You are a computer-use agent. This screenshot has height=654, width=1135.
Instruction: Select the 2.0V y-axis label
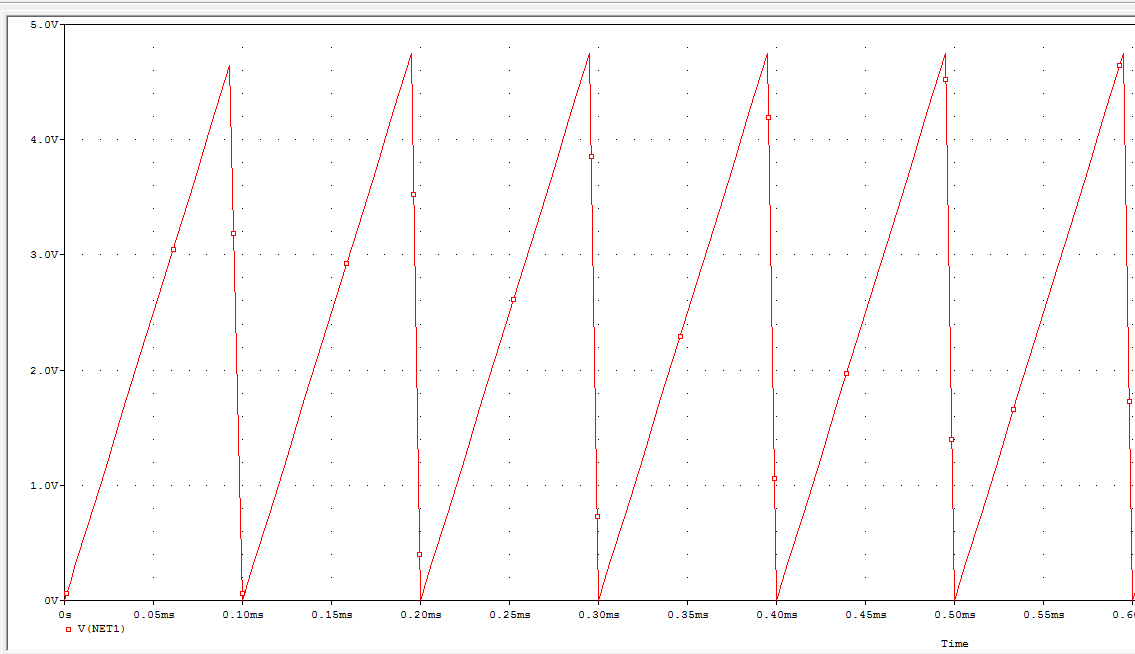coord(44,370)
